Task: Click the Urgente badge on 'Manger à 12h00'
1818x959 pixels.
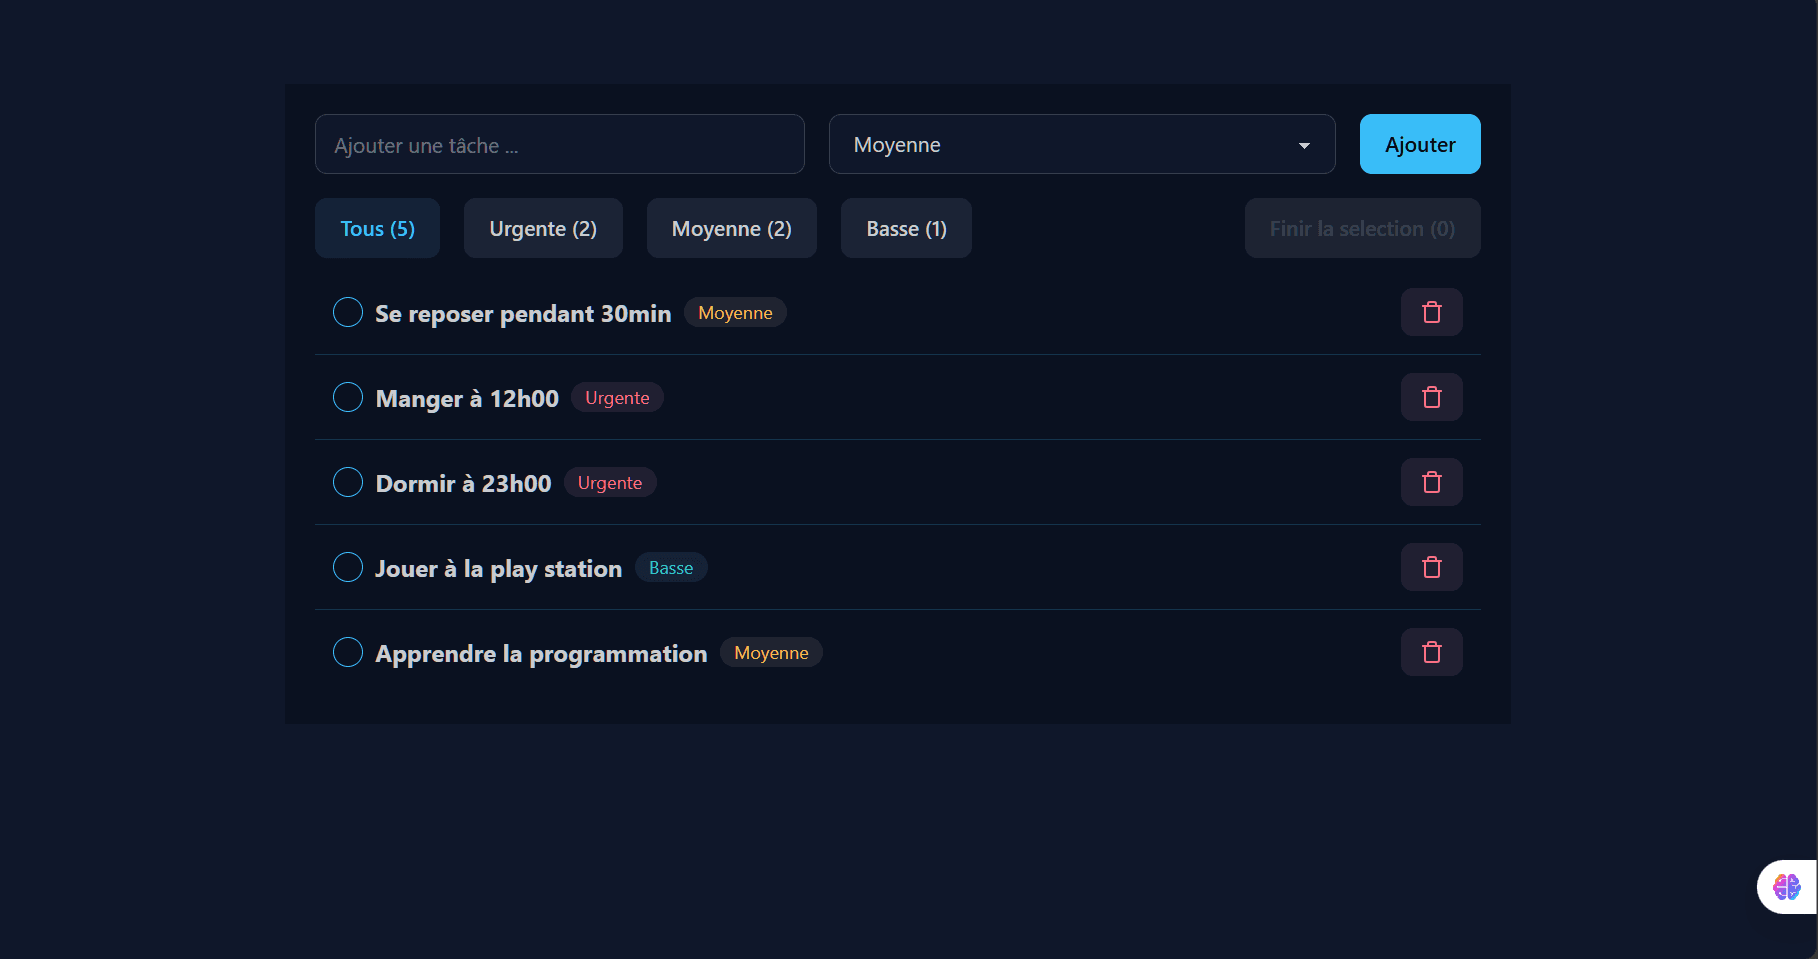Action: [617, 398]
